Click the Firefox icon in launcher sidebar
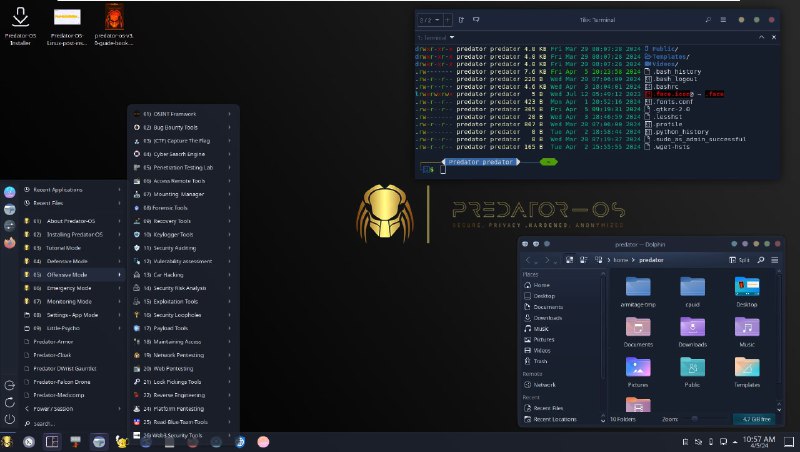 [10, 243]
